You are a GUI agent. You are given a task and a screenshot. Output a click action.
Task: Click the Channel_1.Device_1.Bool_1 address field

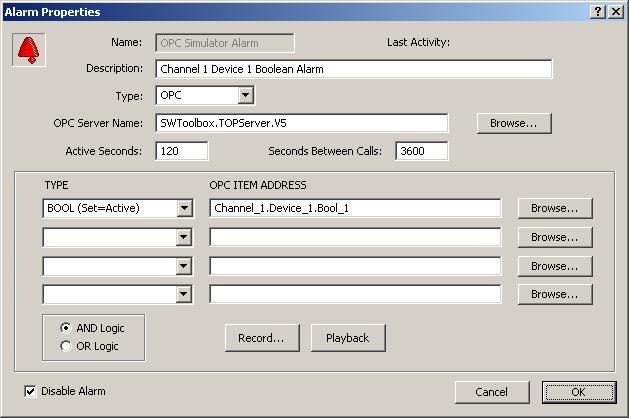(354, 208)
